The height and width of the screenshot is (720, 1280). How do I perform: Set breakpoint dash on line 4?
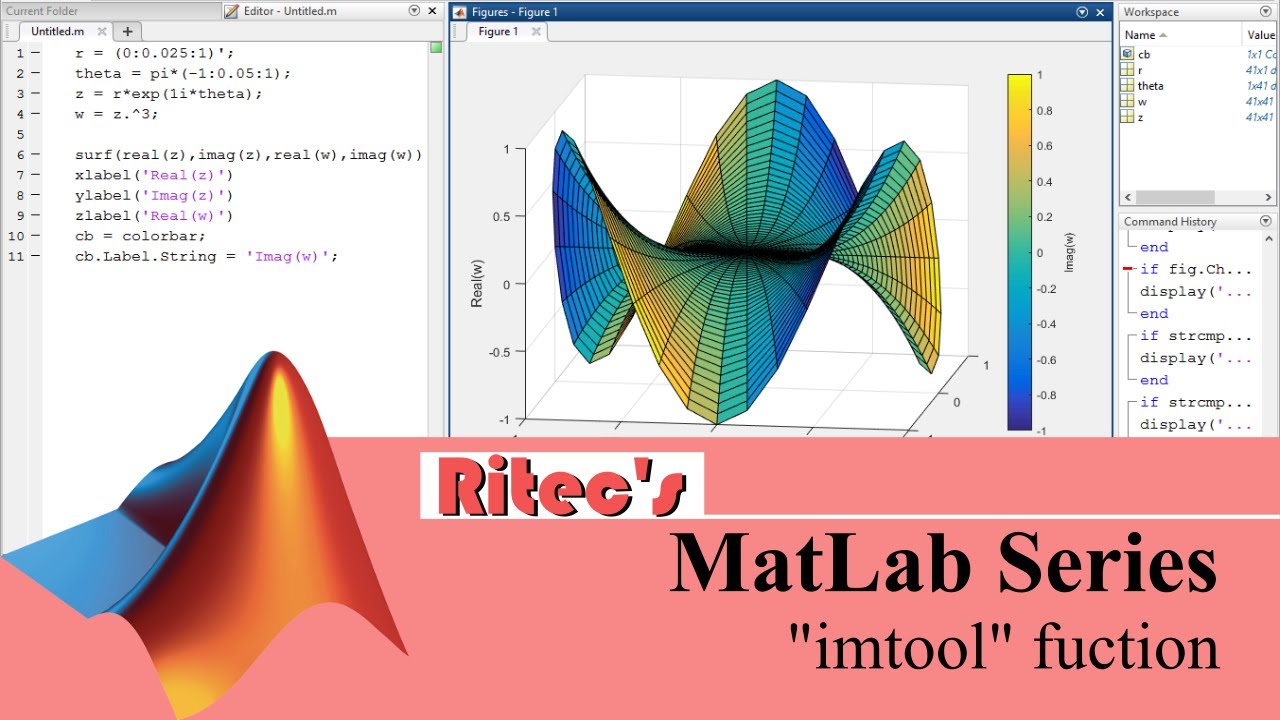click(x=35, y=113)
